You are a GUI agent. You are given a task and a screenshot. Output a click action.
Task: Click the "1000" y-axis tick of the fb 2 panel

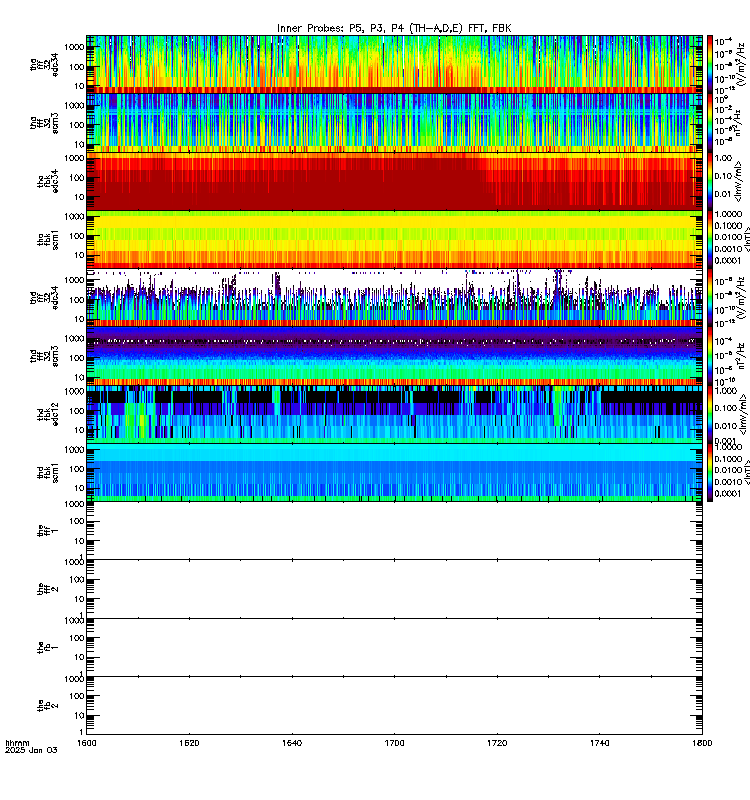click(x=74, y=679)
